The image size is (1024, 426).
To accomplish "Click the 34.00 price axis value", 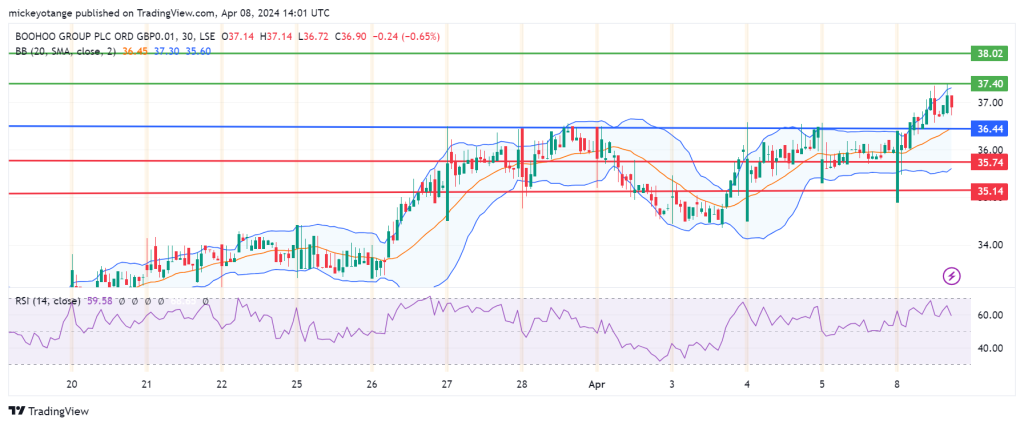I will coord(990,245).
